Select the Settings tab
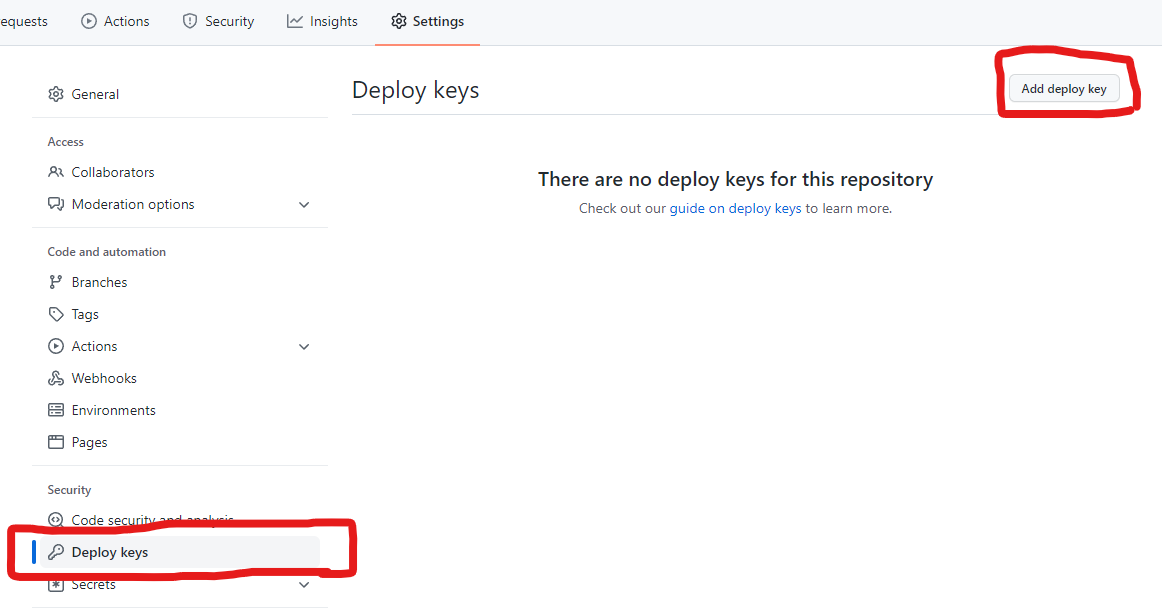Screen dimensions: 1162x615 (427, 21)
